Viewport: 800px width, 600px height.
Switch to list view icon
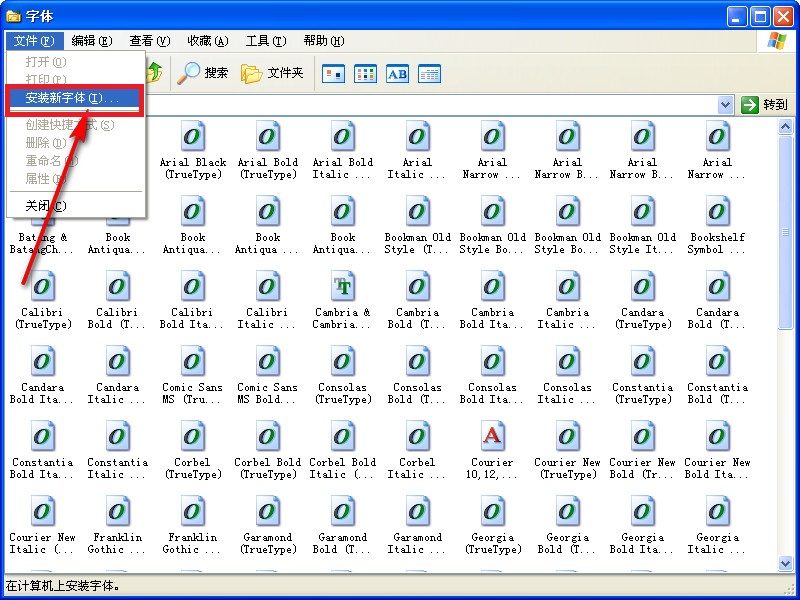pyautogui.click(x=365, y=74)
